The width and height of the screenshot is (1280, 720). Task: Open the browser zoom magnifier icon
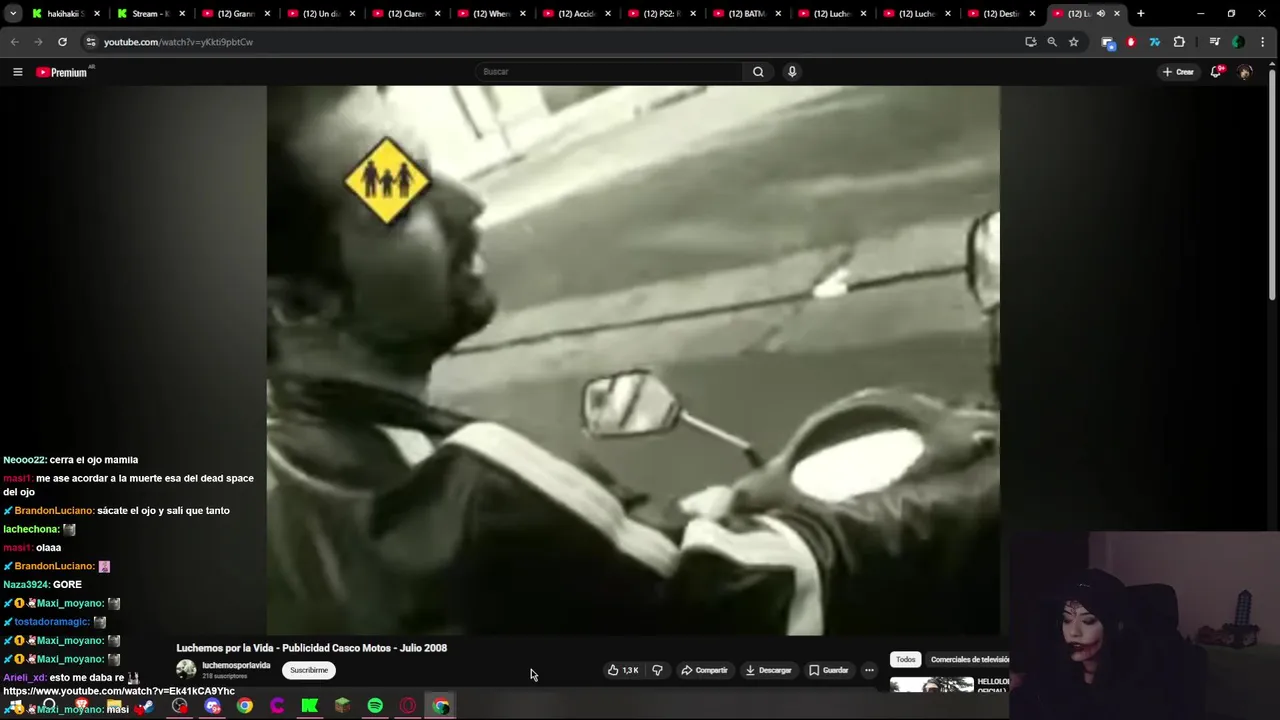tap(1052, 42)
